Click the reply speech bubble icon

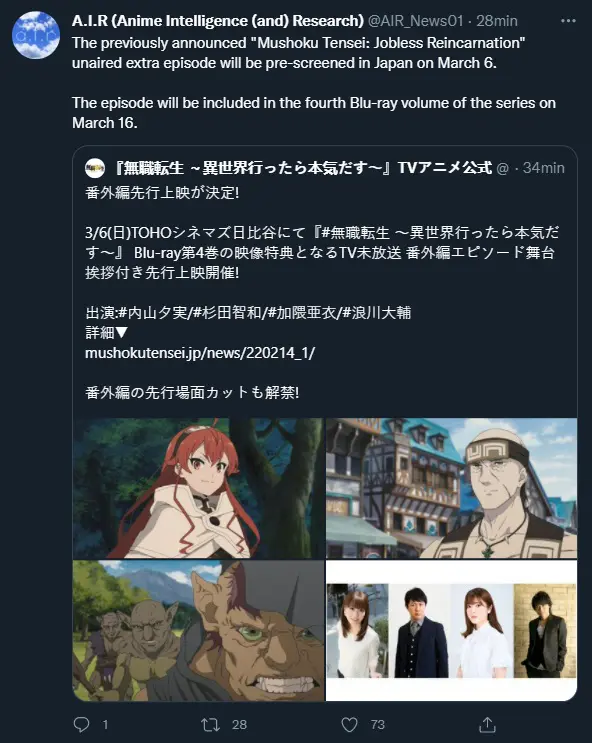coord(82,724)
